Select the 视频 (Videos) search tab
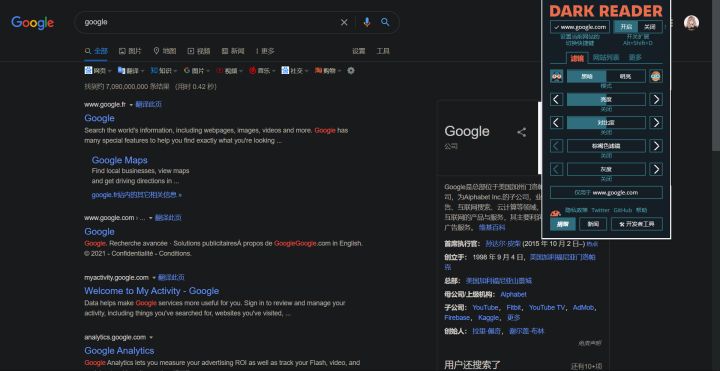 199,51
